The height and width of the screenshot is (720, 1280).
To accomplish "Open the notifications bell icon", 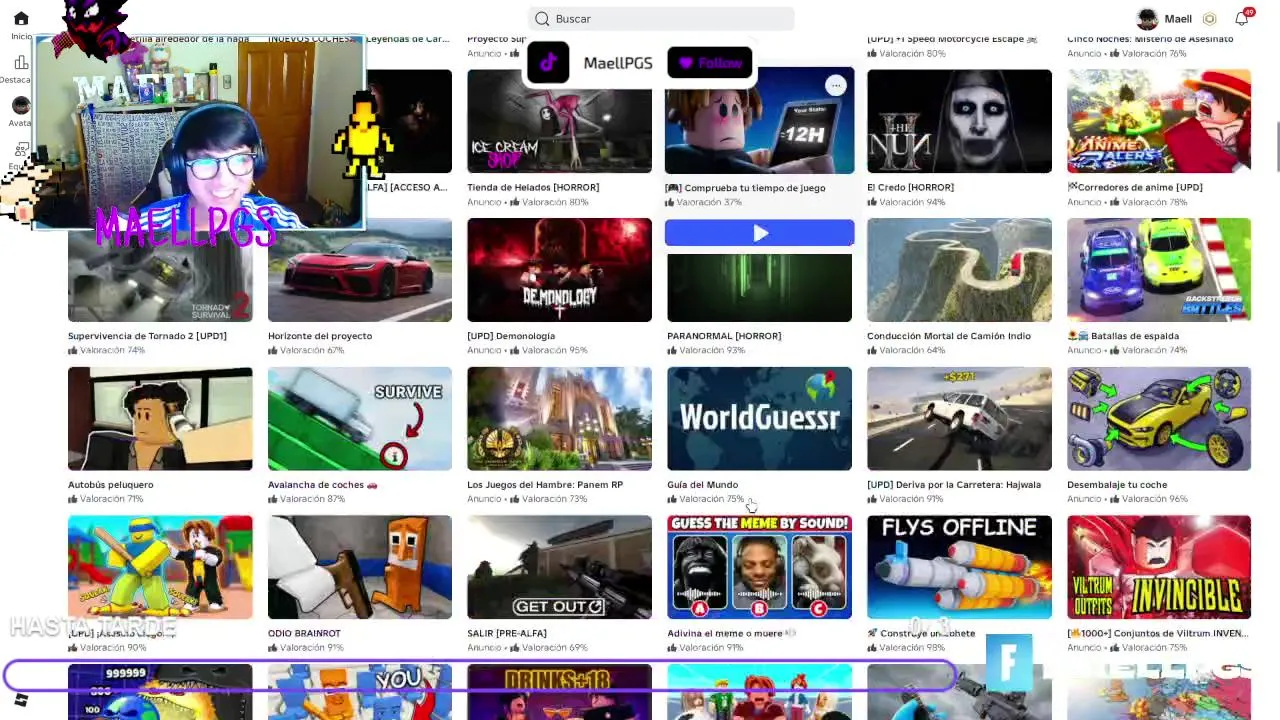I will [1241, 19].
